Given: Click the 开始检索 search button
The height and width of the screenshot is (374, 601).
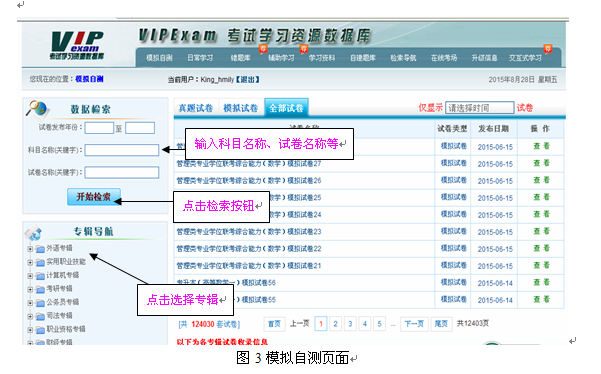Looking at the screenshot, I should tap(94, 197).
